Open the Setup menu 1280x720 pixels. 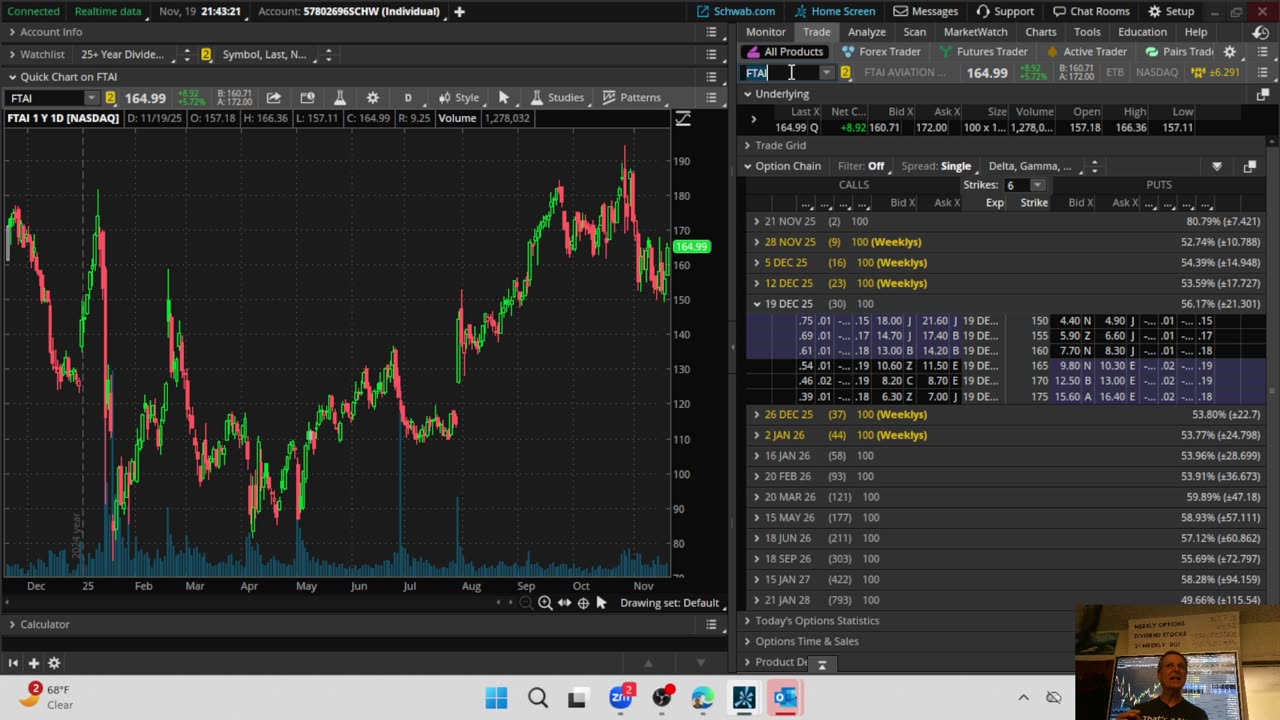pyautogui.click(x=1171, y=11)
